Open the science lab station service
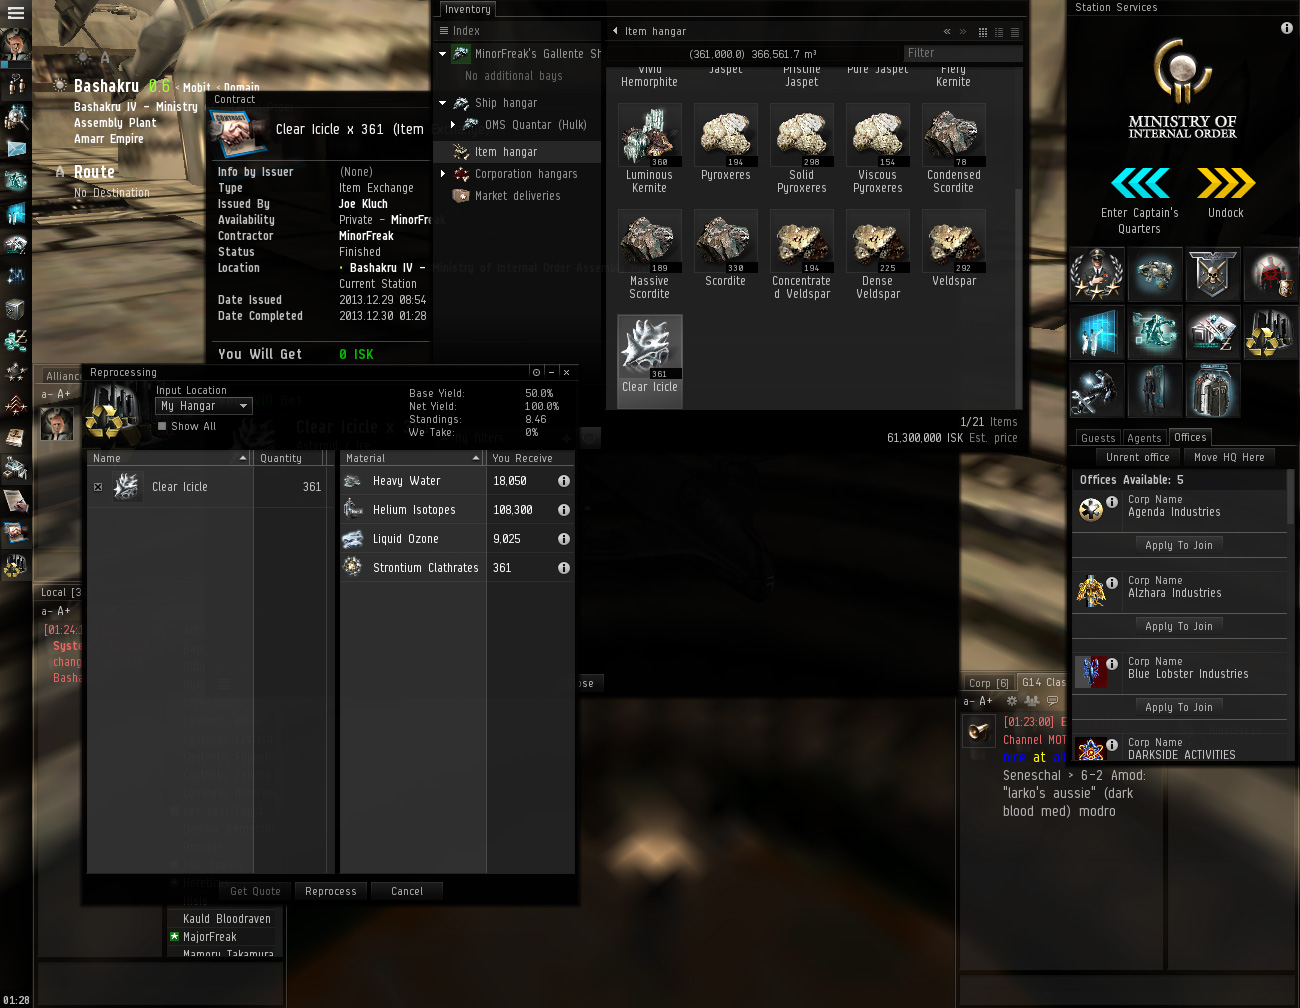This screenshot has width=1300, height=1008. (x=1097, y=333)
